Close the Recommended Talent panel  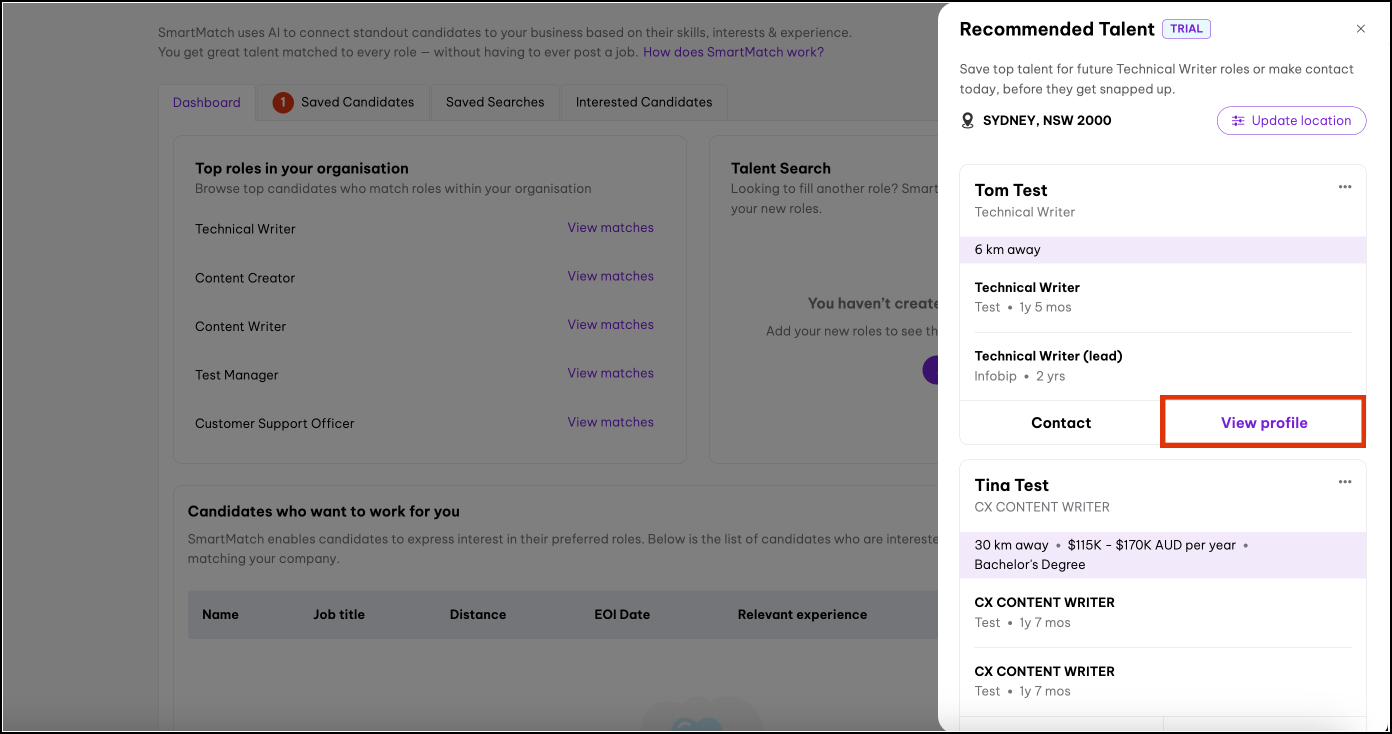1361,28
